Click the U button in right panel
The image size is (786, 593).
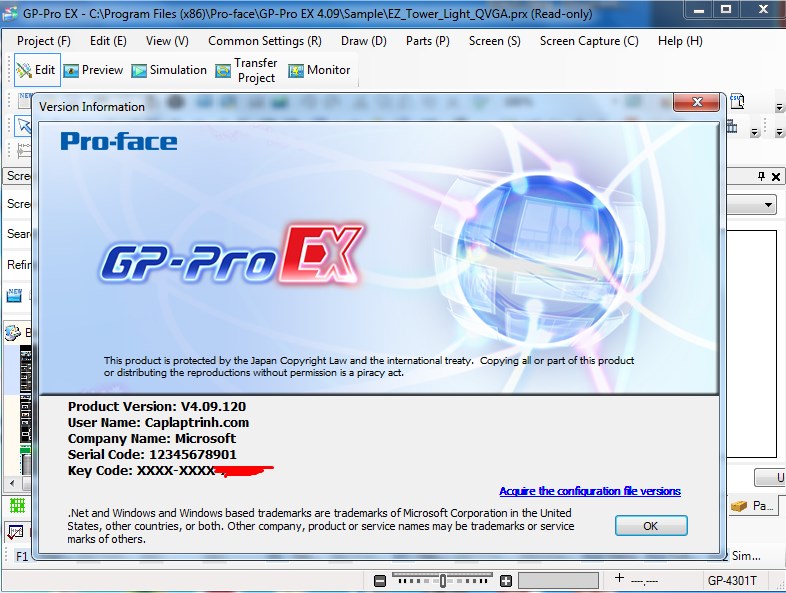[770, 477]
